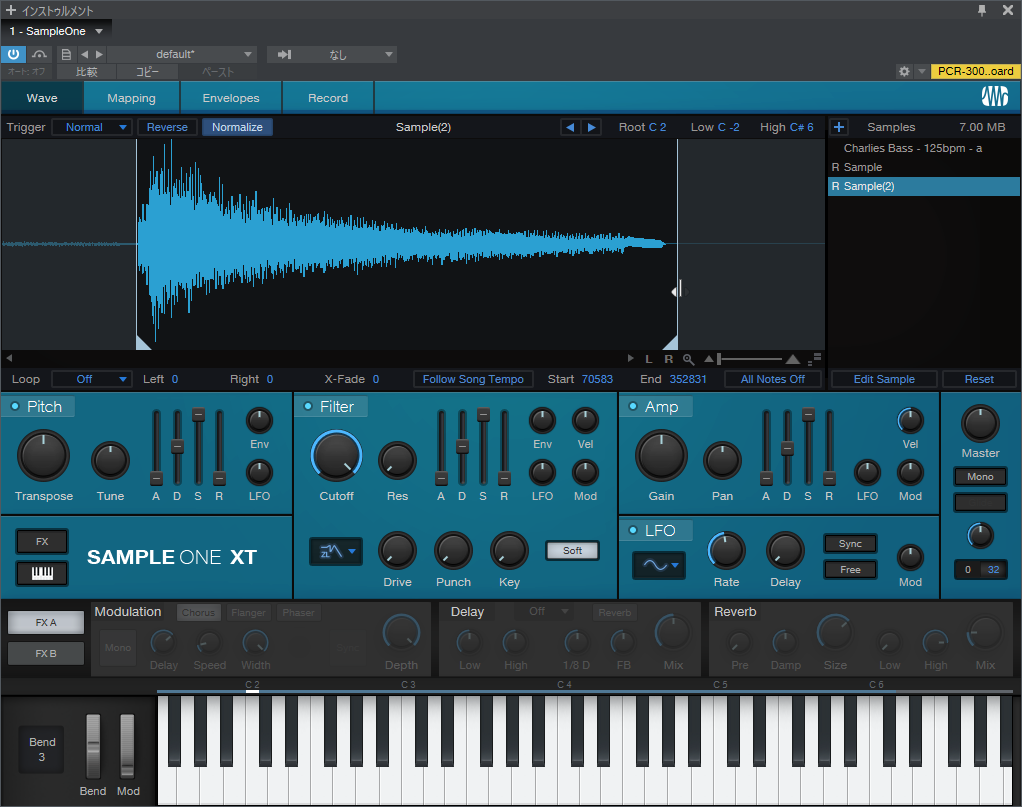Open the filter type dropdown
The height and width of the screenshot is (807, 1022).
point(336,551)
